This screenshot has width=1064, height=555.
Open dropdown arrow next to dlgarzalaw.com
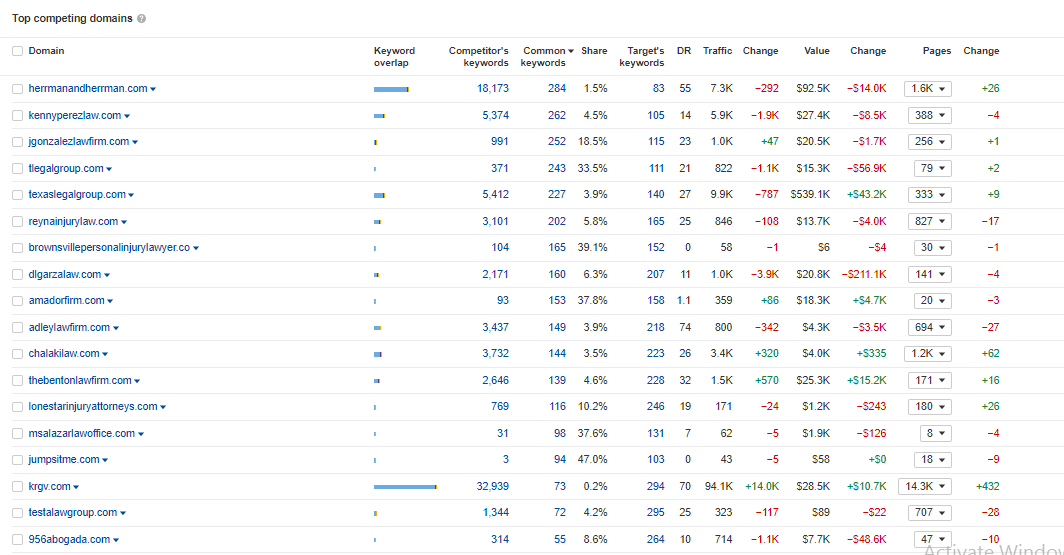coord(107,275)
